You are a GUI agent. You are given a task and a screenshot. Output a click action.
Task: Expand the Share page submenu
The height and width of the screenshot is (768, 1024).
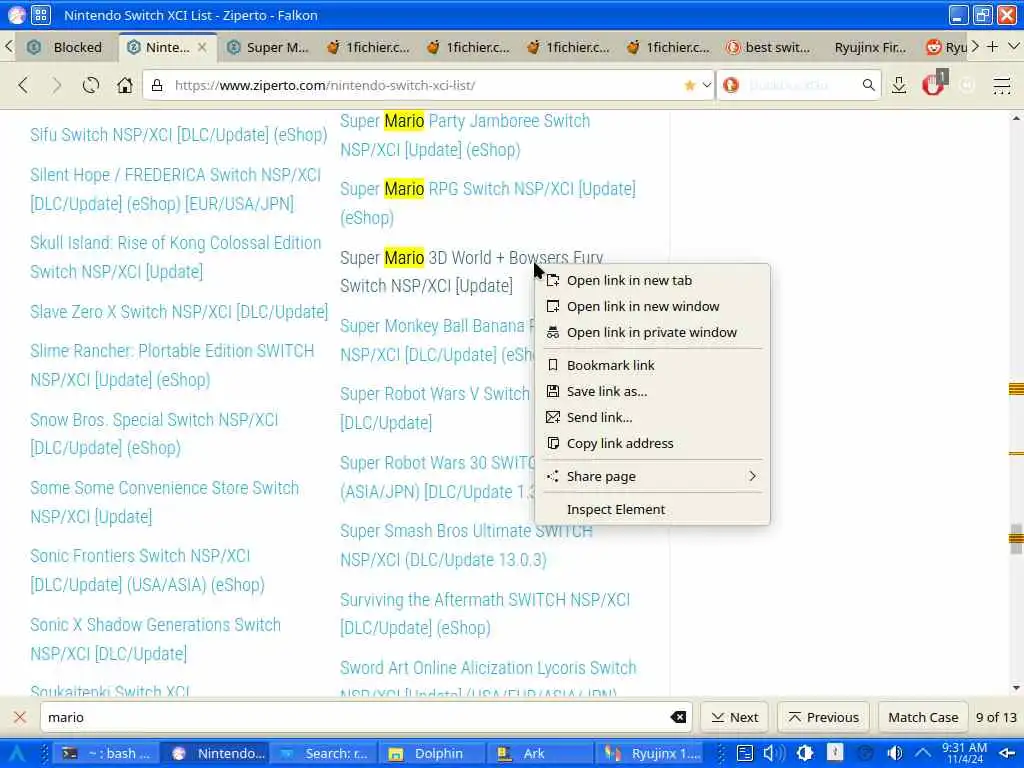tap(652, 476)
